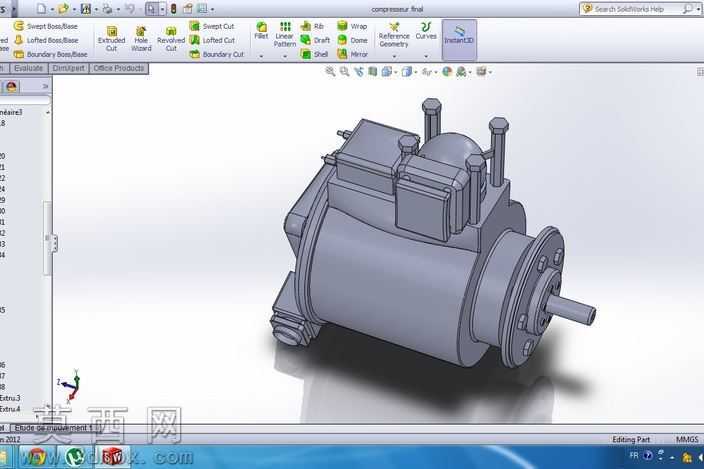Toggle the Section View icon
This screenshot has width=704, height=469.
[373, 71]
